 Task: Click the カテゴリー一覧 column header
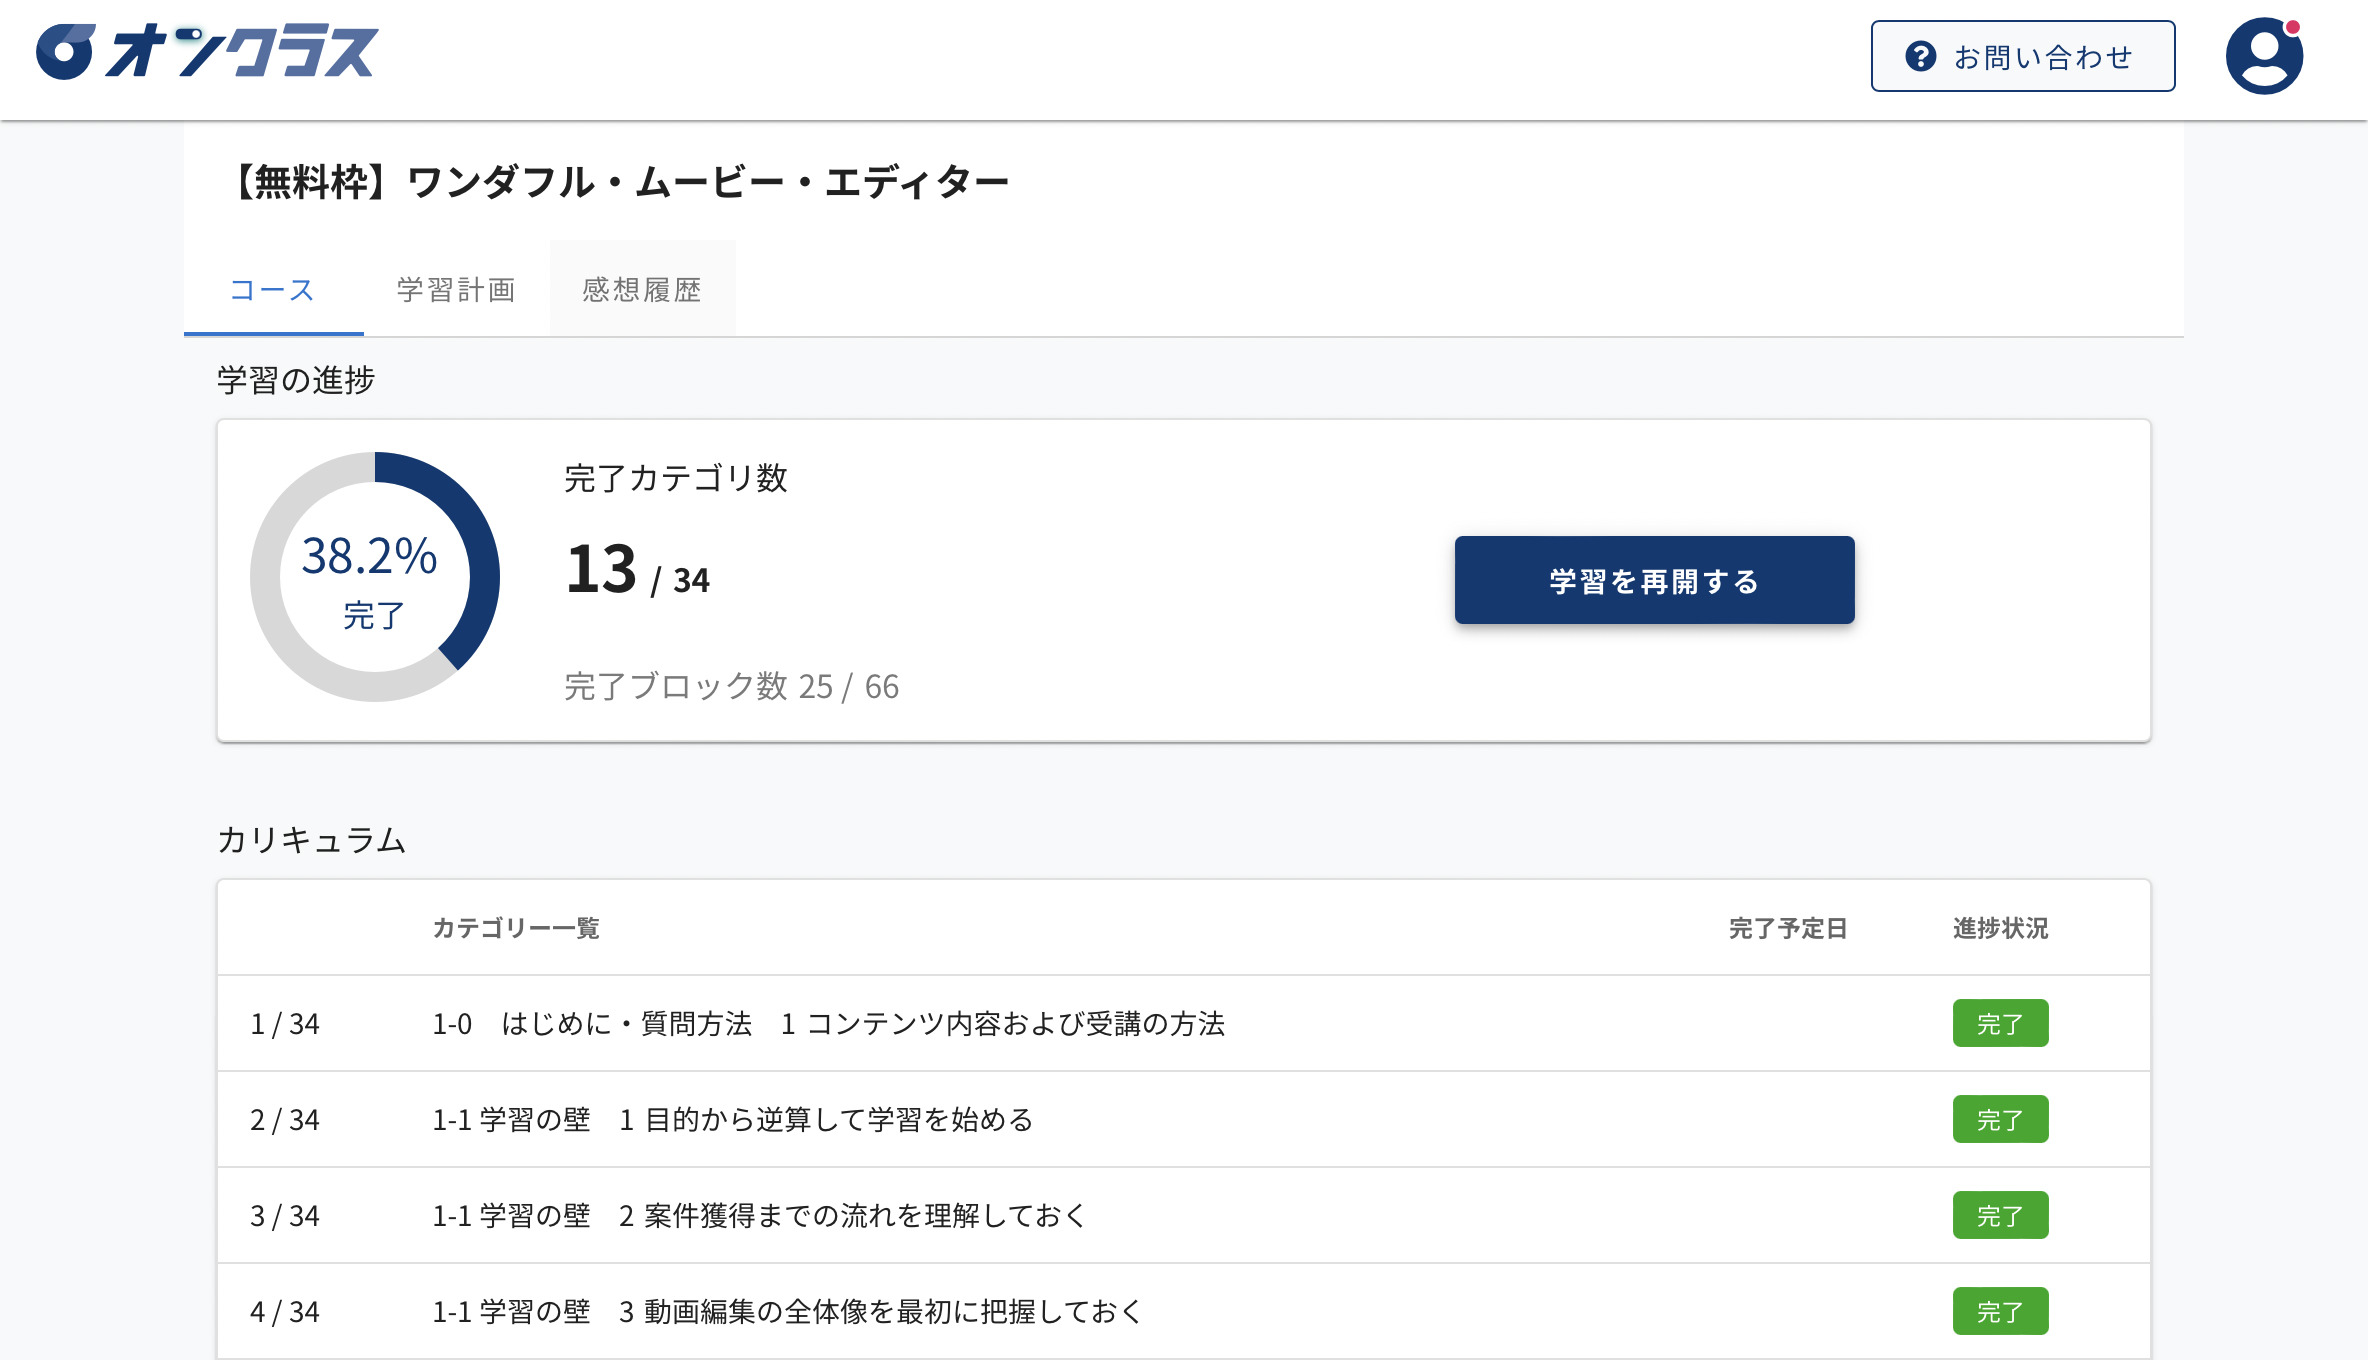[x=516, y=928]
